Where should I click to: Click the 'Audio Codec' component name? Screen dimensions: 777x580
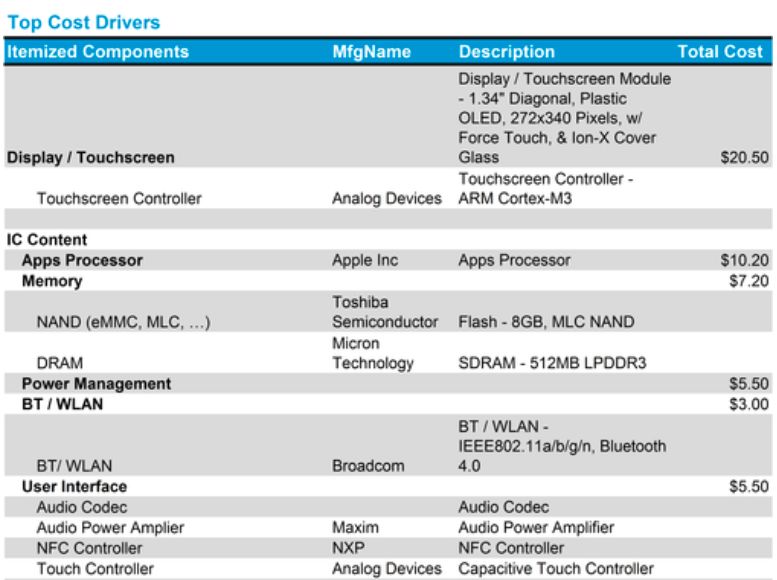pyautogui.click(x=82, y=507)
